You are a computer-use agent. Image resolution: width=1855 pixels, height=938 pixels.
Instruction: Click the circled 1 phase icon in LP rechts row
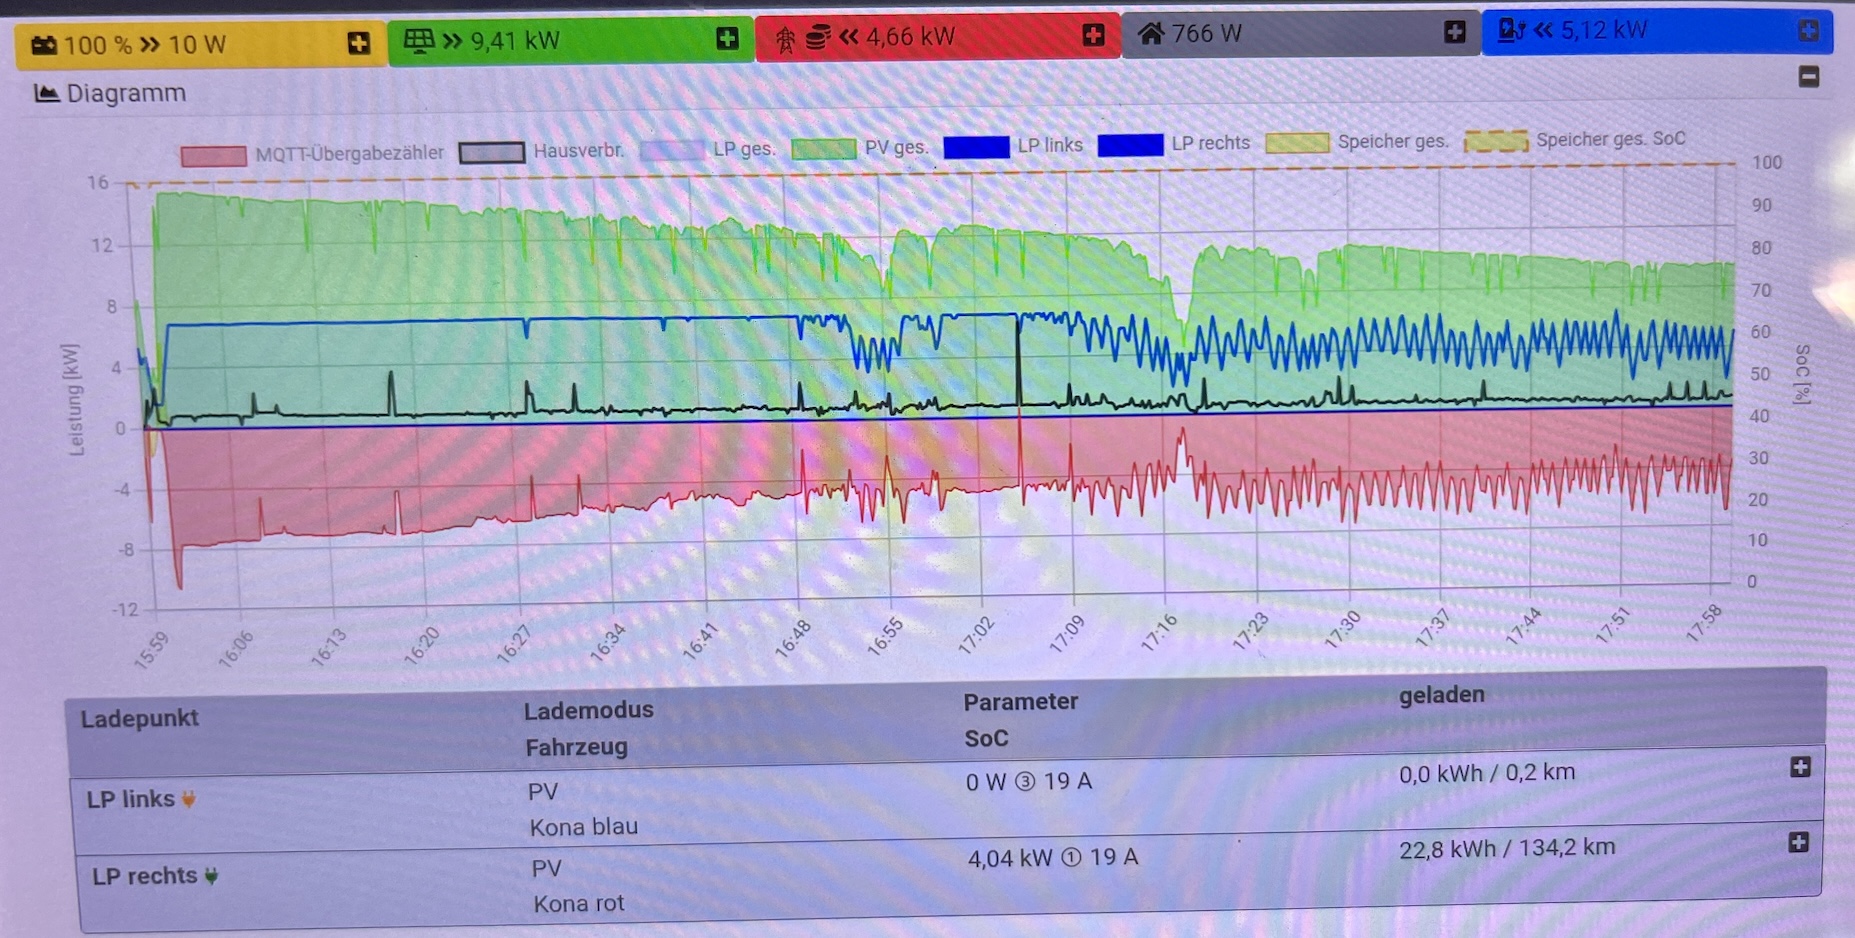tap(1071, 858)
